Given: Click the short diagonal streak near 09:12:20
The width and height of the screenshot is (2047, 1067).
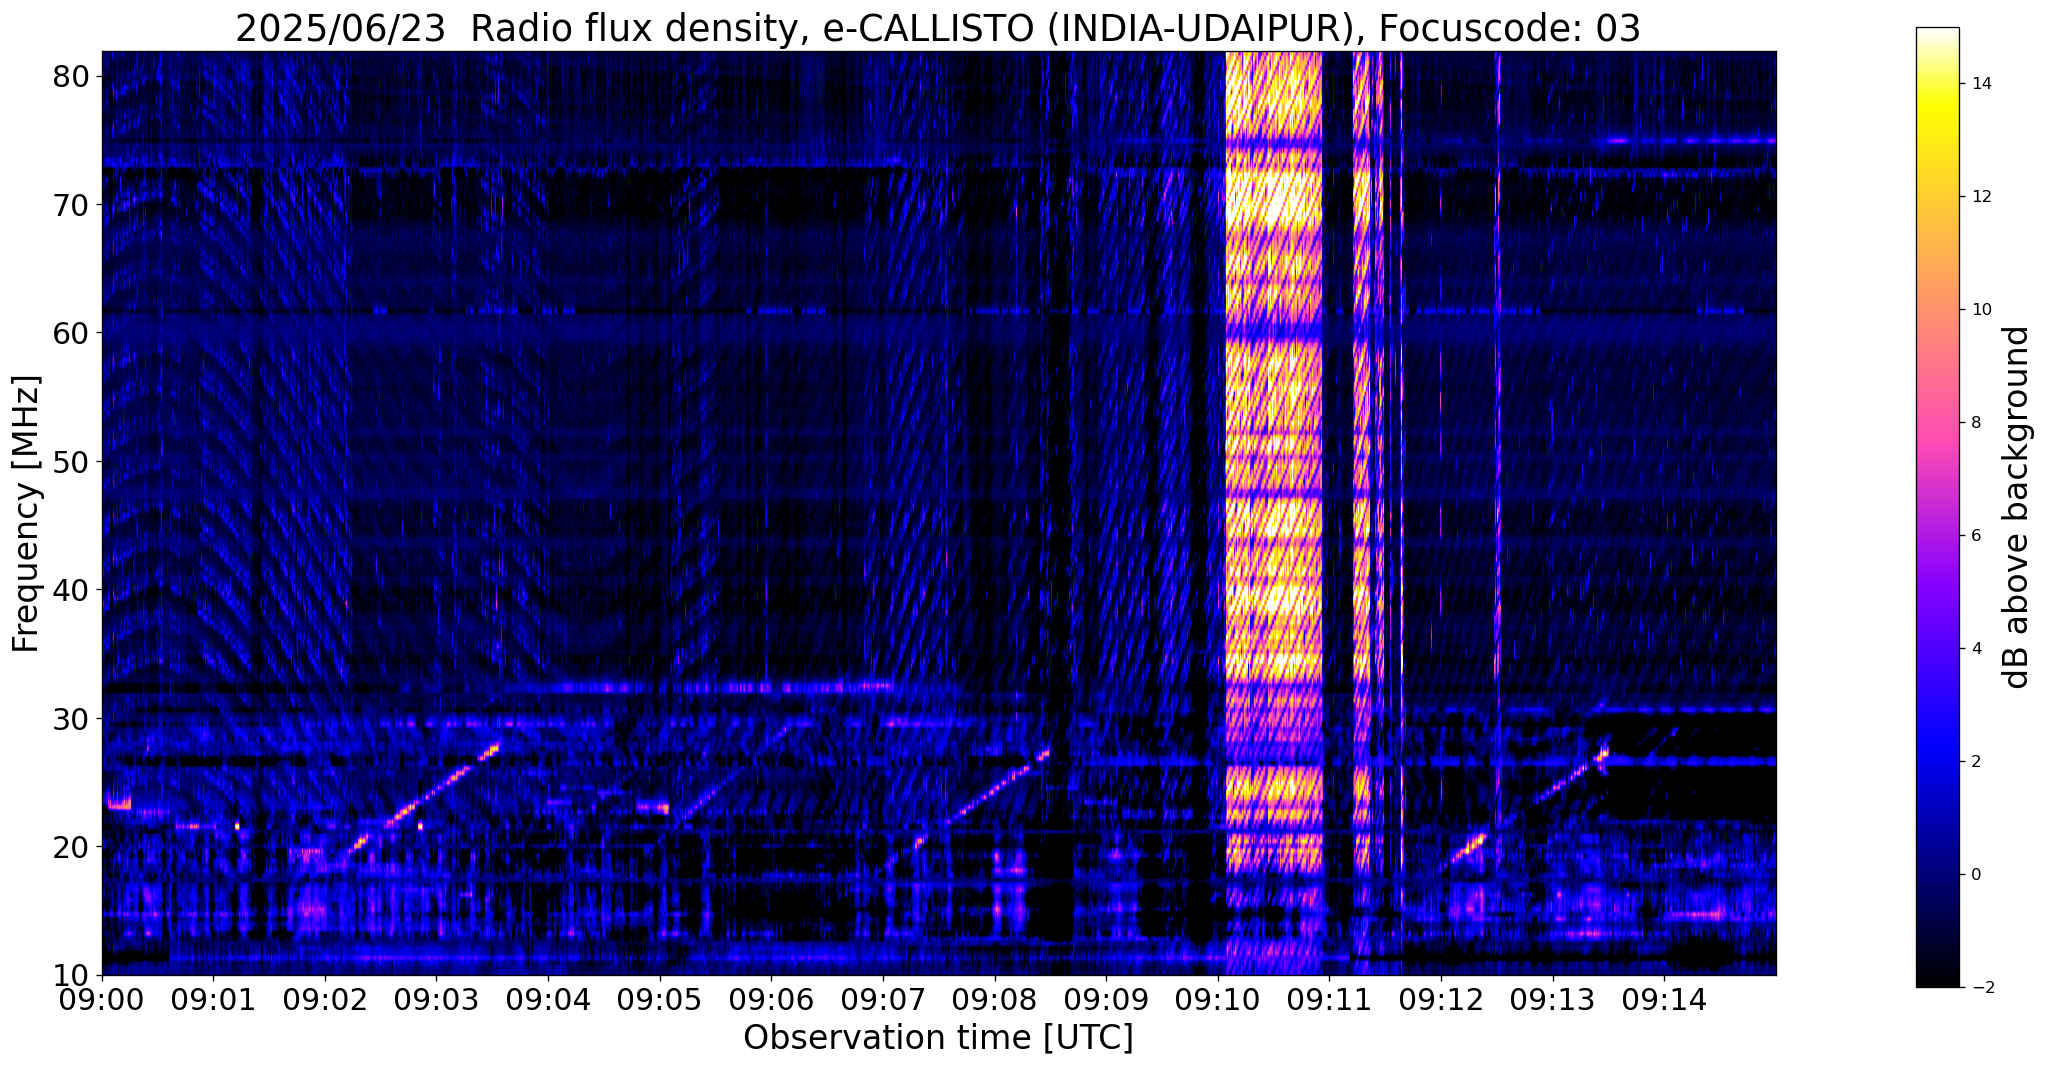Looking at the screenshot, I should click(1468, 848).
